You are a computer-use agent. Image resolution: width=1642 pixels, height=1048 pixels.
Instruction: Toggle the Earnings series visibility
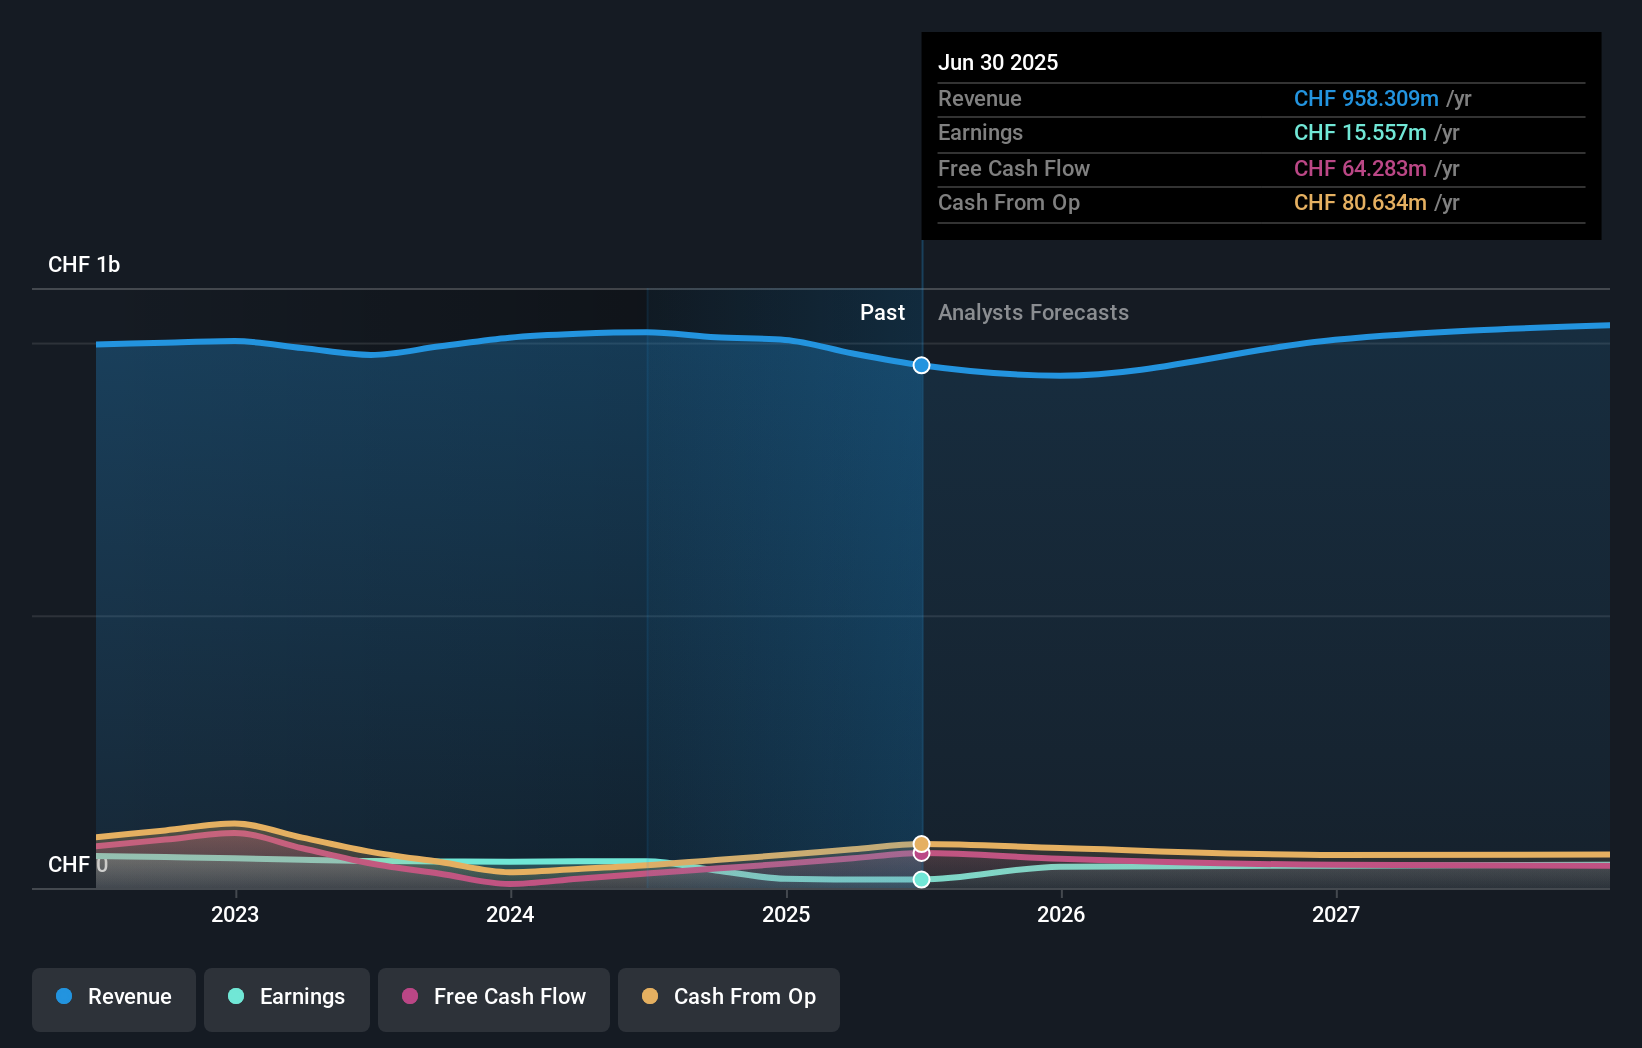coord(286,999)
